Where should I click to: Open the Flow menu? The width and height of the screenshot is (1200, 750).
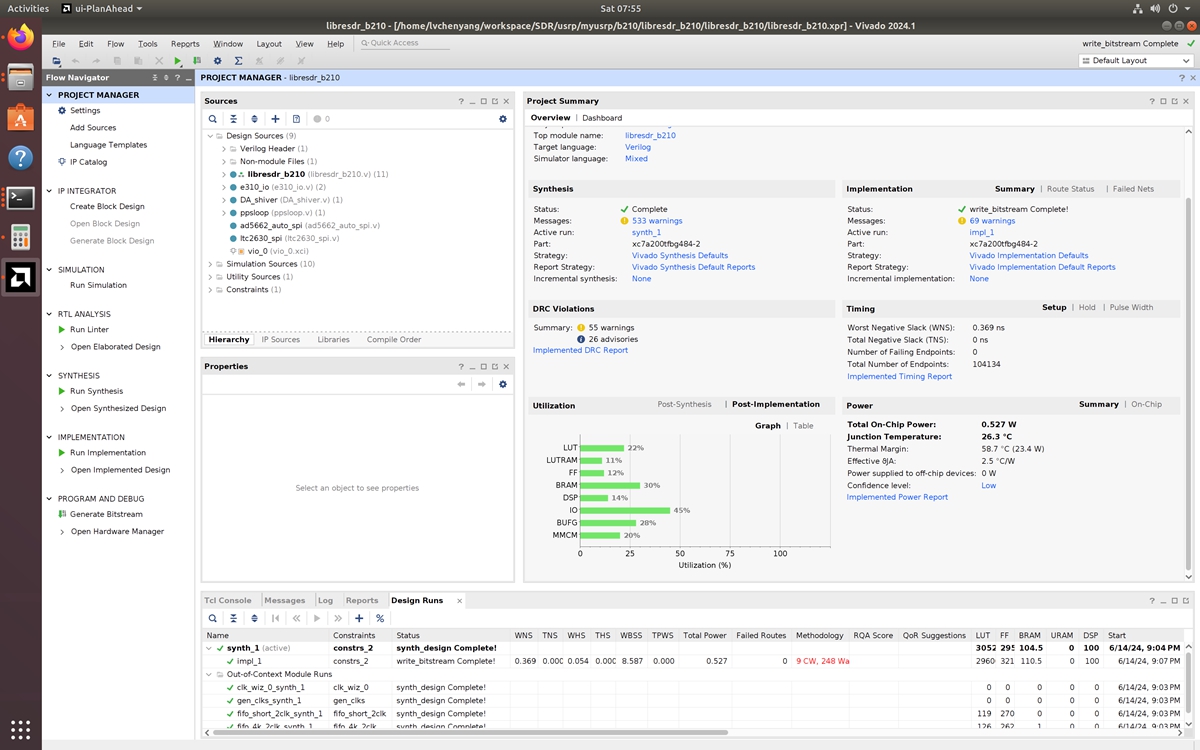click(115, 44)
